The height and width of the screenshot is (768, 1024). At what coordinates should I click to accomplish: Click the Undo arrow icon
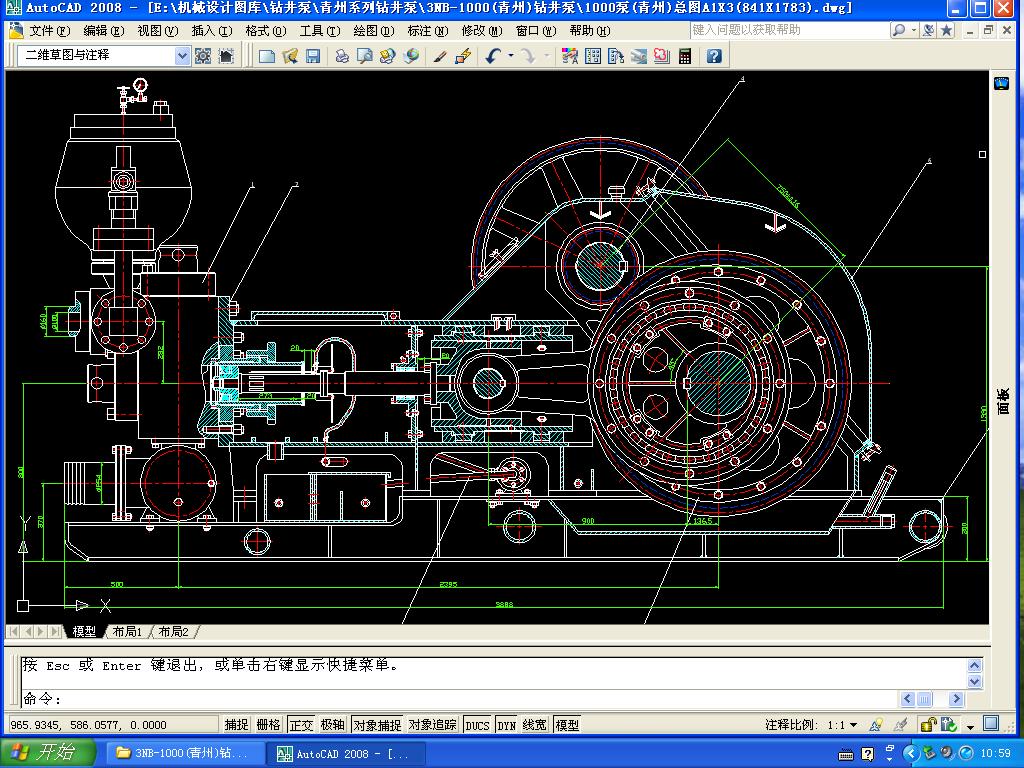pos(493,56)
